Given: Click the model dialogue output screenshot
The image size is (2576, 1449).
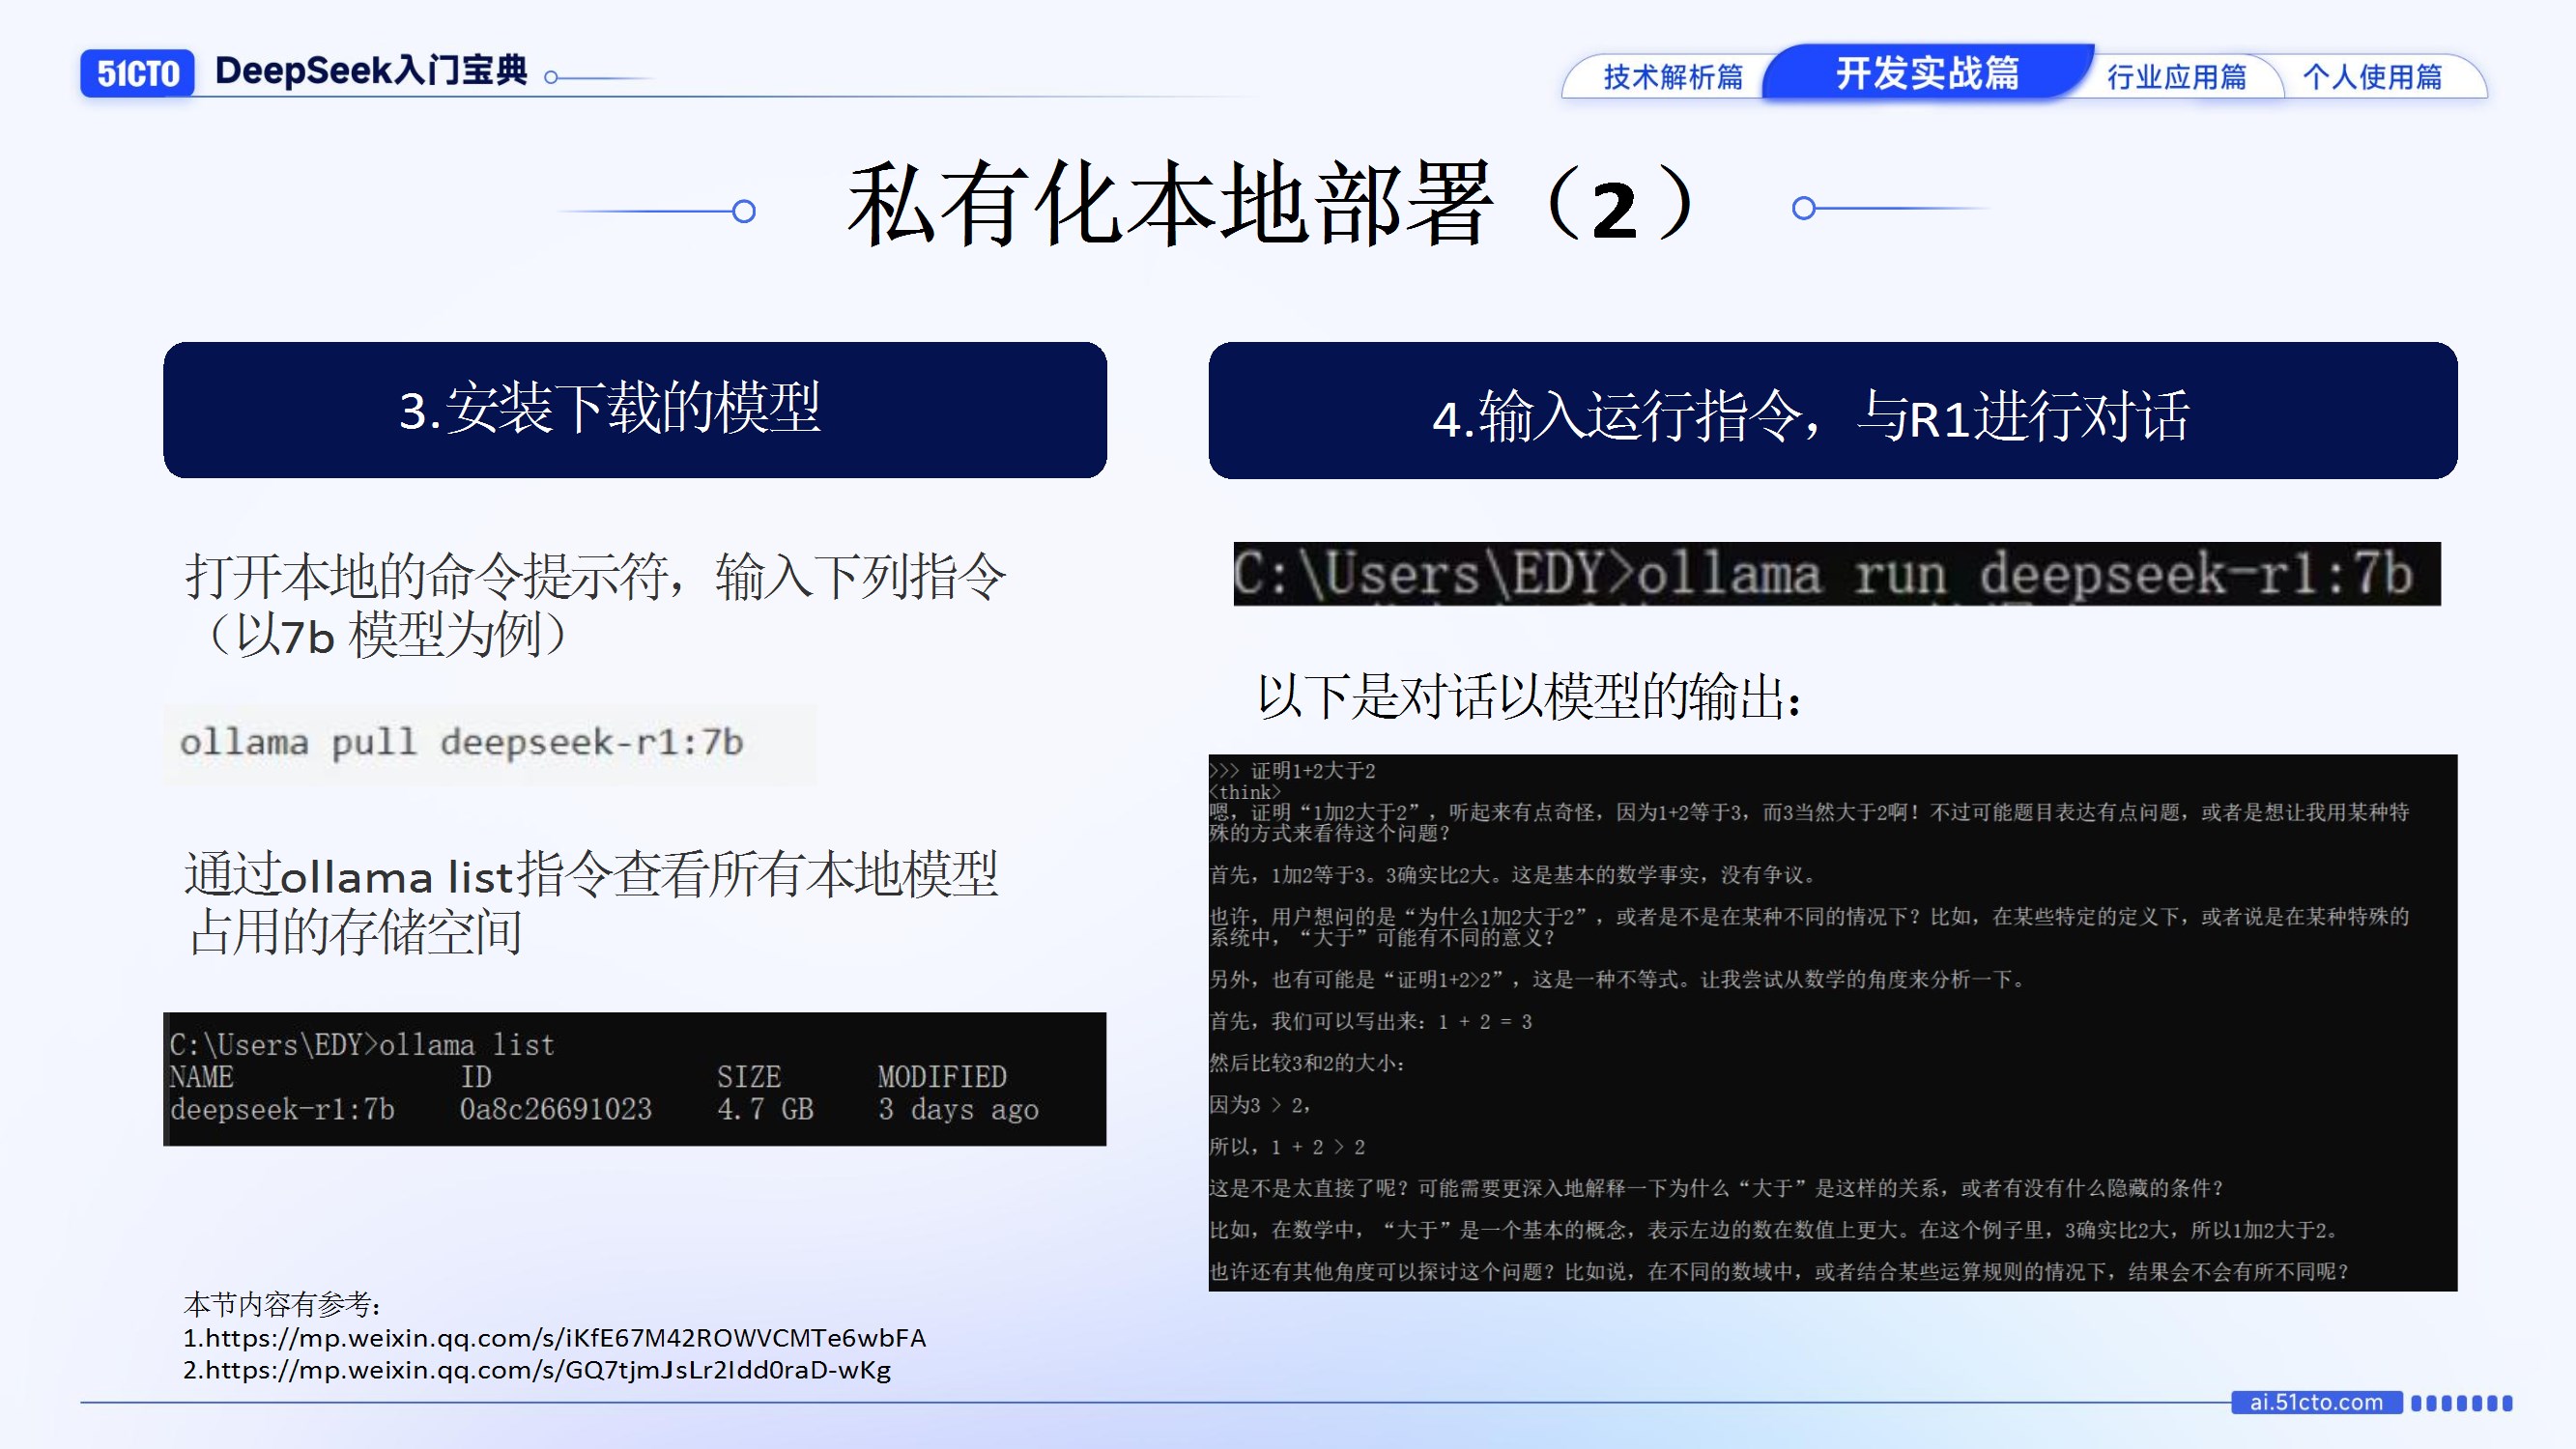Looking at the screenshot, I should pyautogui.click(x=1832, y=1022).
